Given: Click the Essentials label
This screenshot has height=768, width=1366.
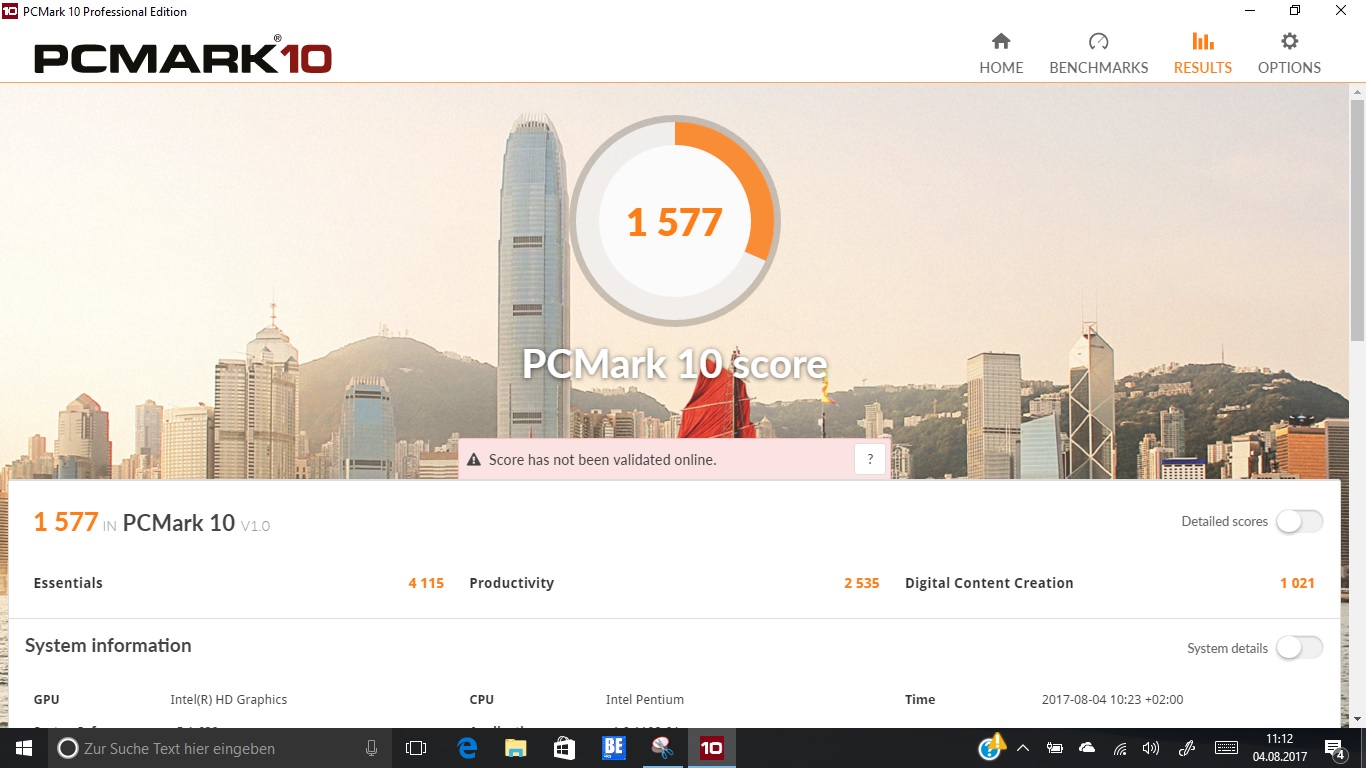Looking at the screenshot, I should 68,583.
